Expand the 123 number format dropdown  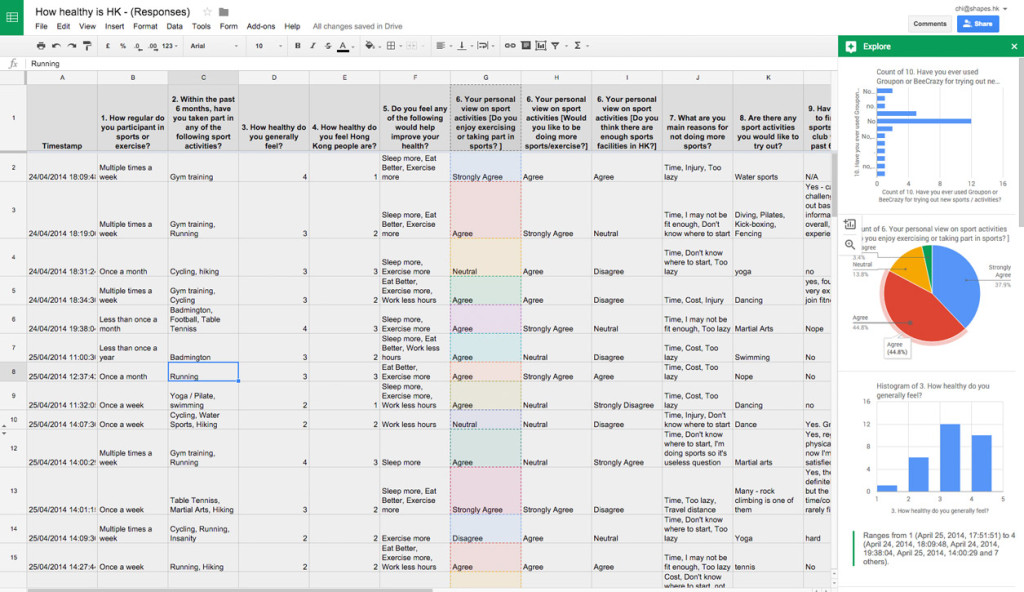tap(168, 46)
